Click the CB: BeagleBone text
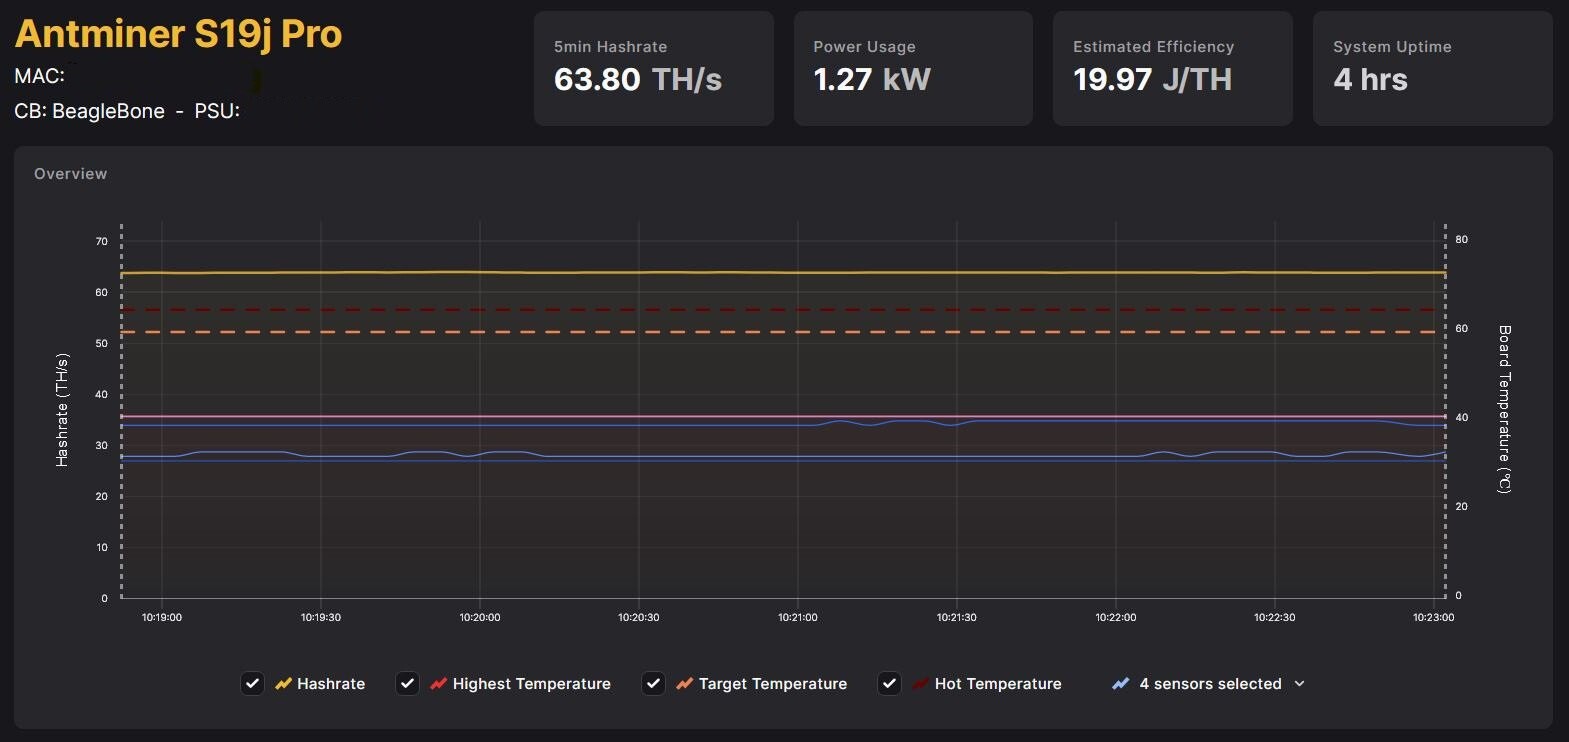Image resolution: width=1569 pixels, height=742 pixels. 89,111
